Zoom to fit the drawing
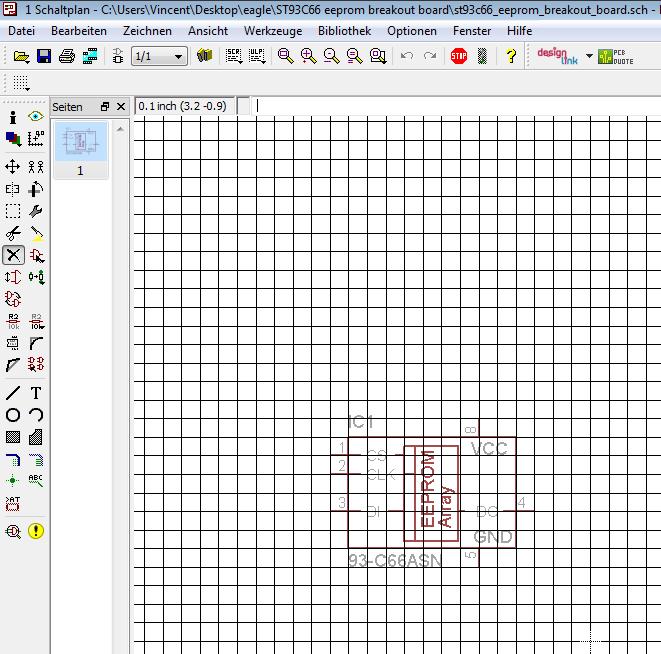 point(285,56)
